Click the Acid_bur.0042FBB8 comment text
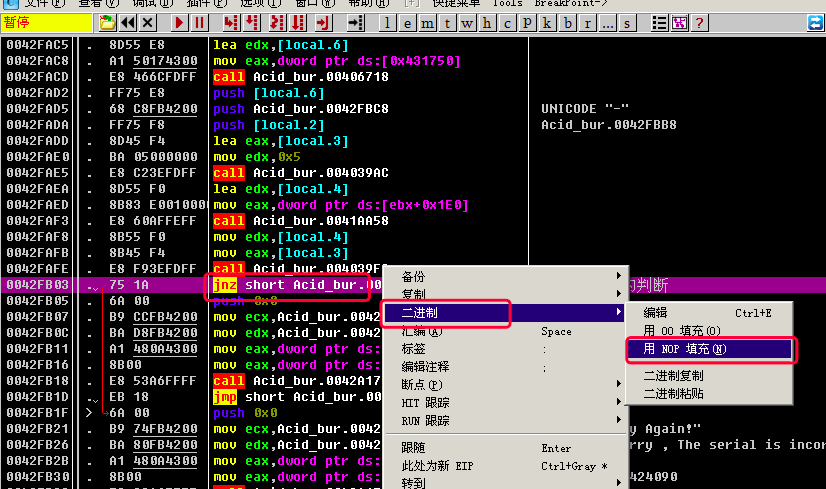The height and width of the screenshot is (489, 826). coord(608,125)
